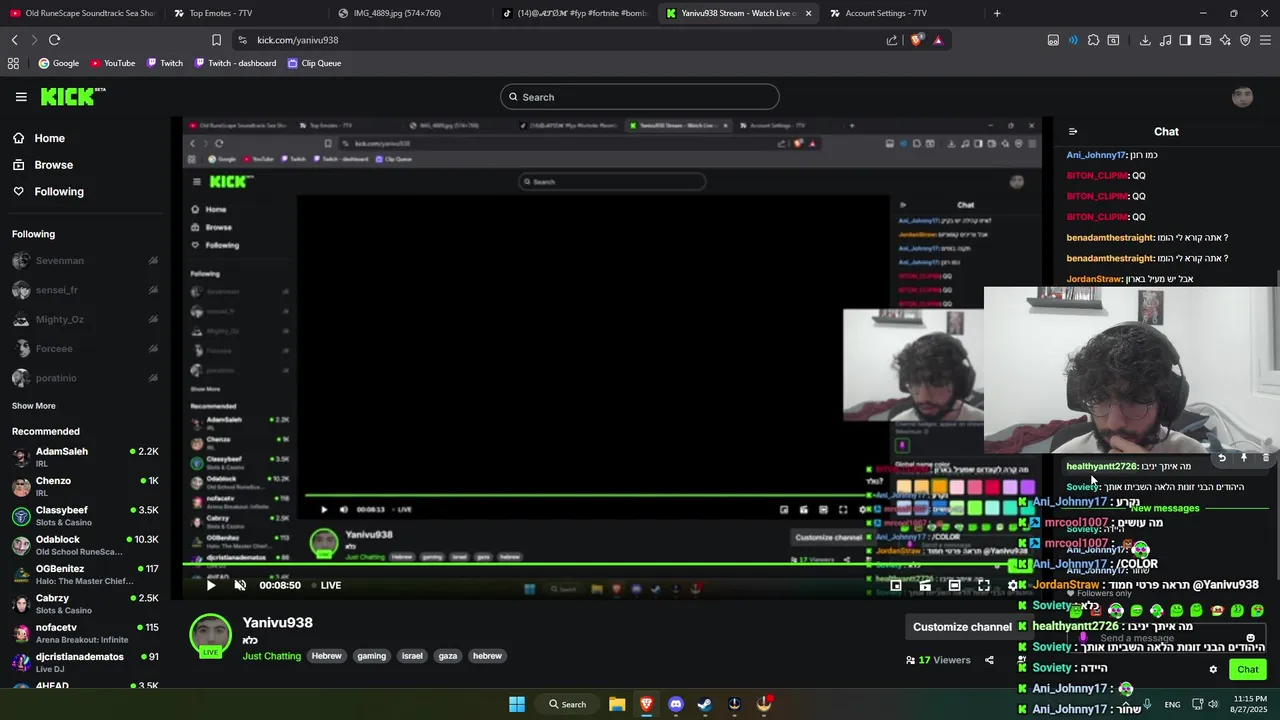Viewport: 1280px width, 720px height.
Task: Toggle picture-in-picture in the player
Action: [896, 585]
